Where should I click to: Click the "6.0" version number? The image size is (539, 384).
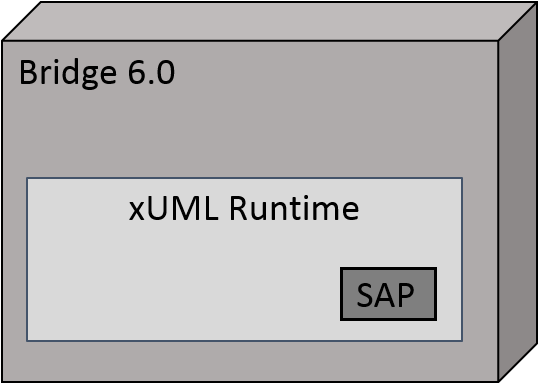152,73
